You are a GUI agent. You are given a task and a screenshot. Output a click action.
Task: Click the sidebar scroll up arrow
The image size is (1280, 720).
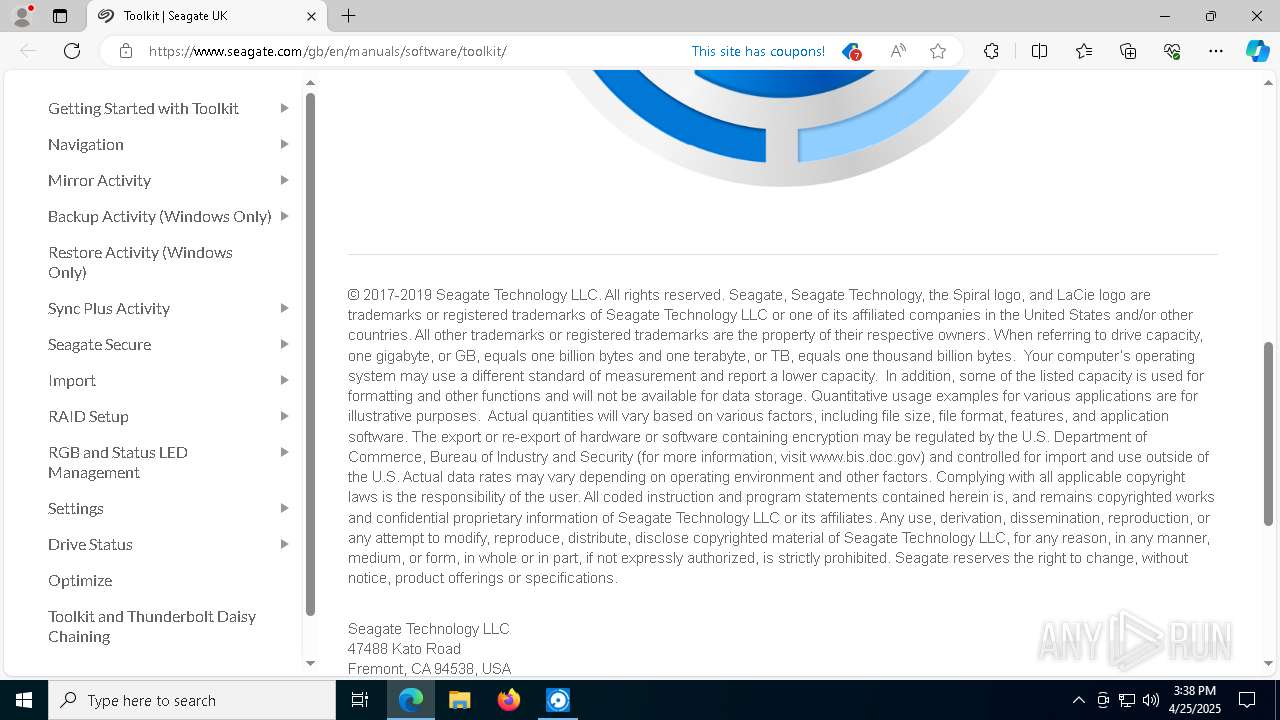click(x=310, y=83)
